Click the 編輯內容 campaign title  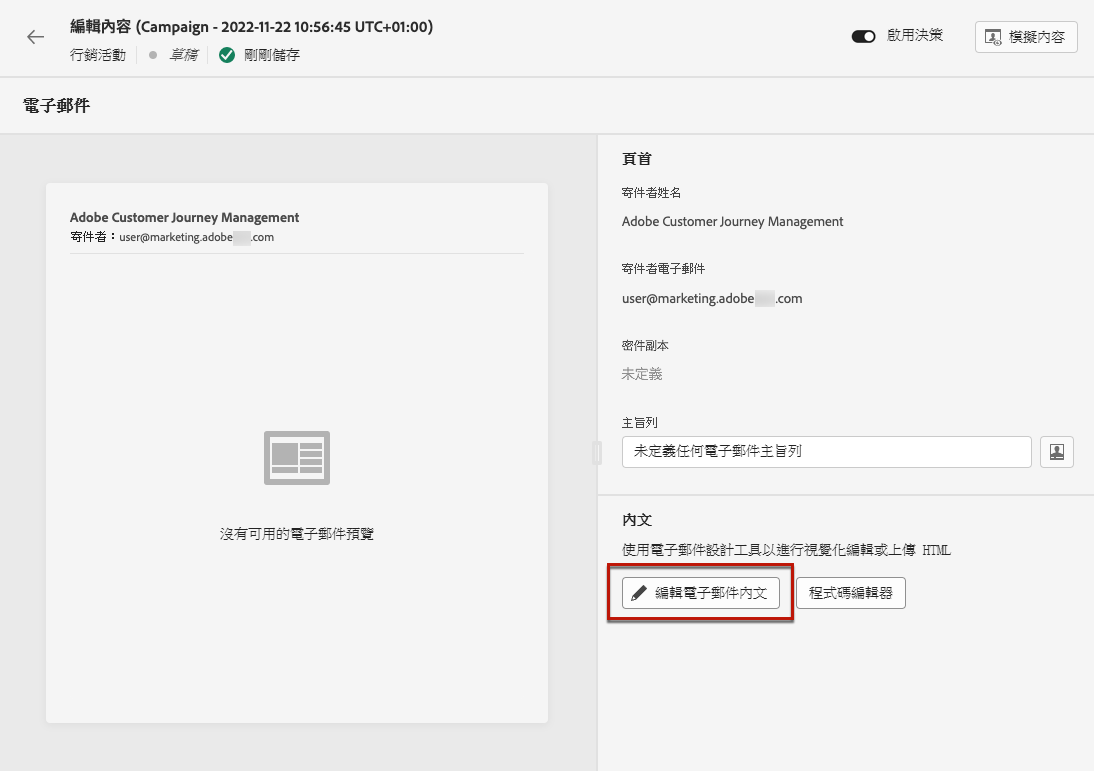(x=251, y=27)
